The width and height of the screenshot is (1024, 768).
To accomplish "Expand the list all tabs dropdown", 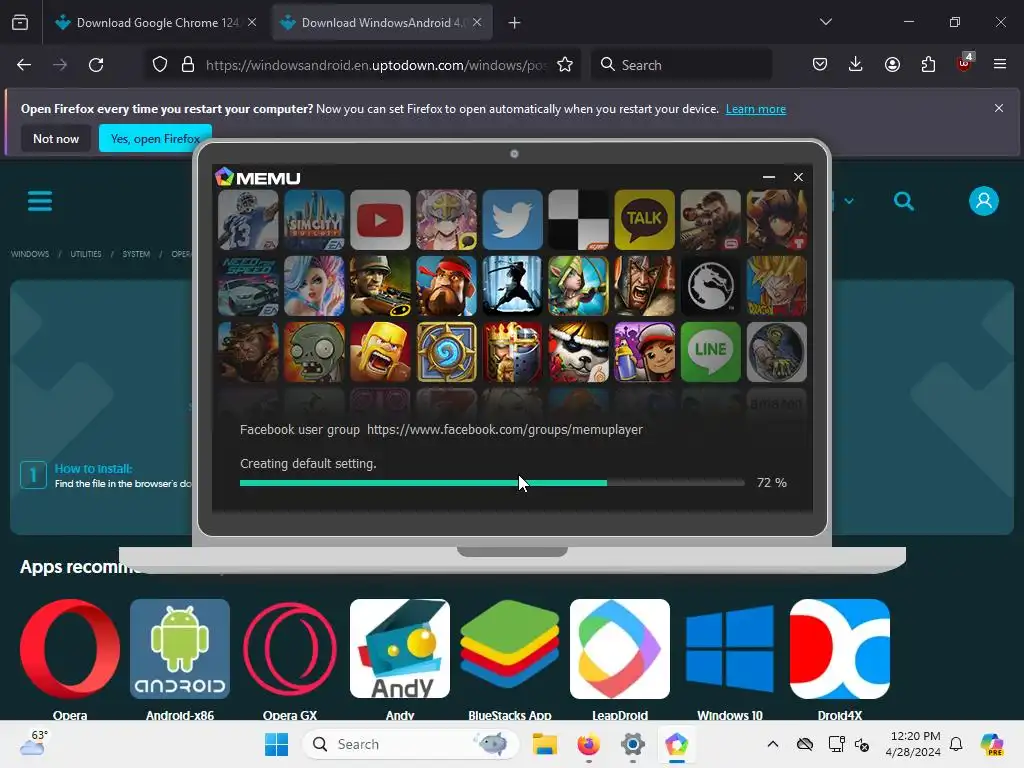I will [x=825, y=22].
